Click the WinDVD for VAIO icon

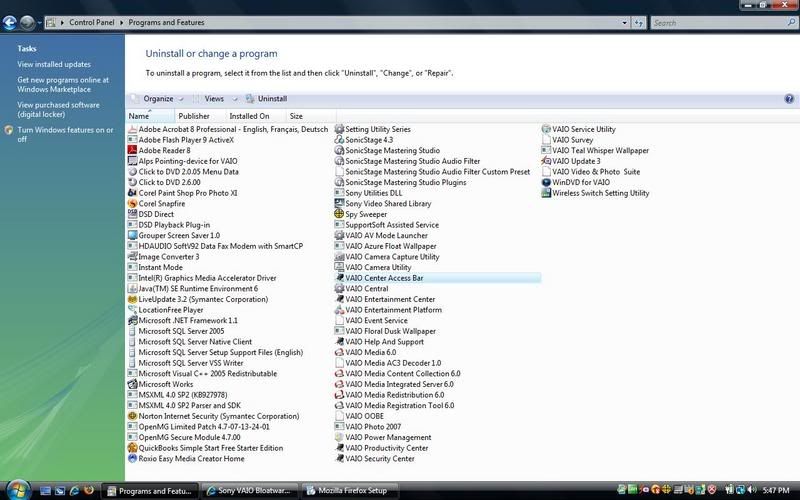546,182
